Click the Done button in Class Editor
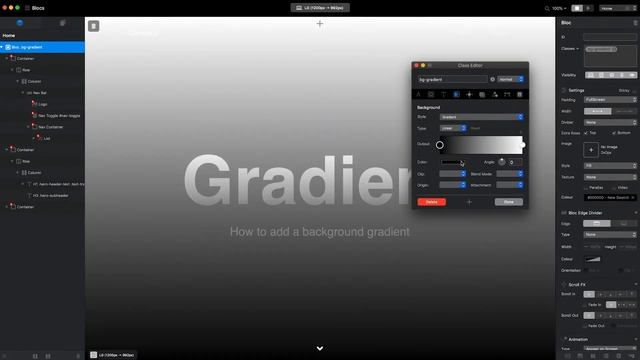The height and width of the screenshot is (360, 640). pyautogui.click(x=509, y=202)
